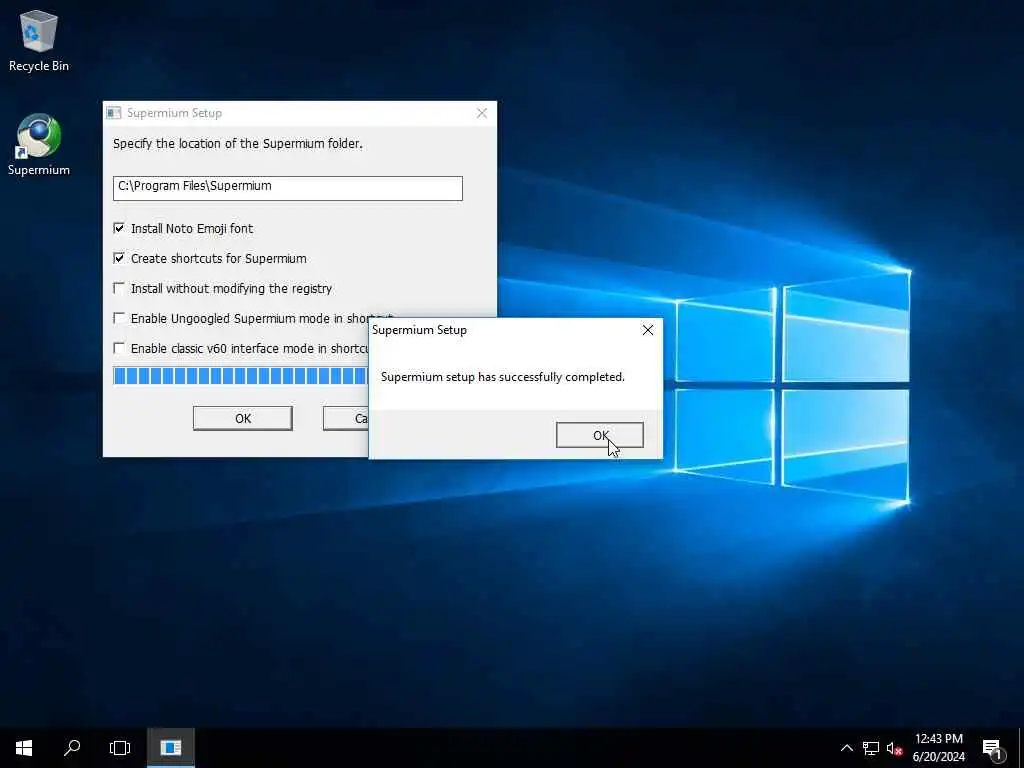
Task: Enable Install without modifying the registry
Action: click(119, 288)
